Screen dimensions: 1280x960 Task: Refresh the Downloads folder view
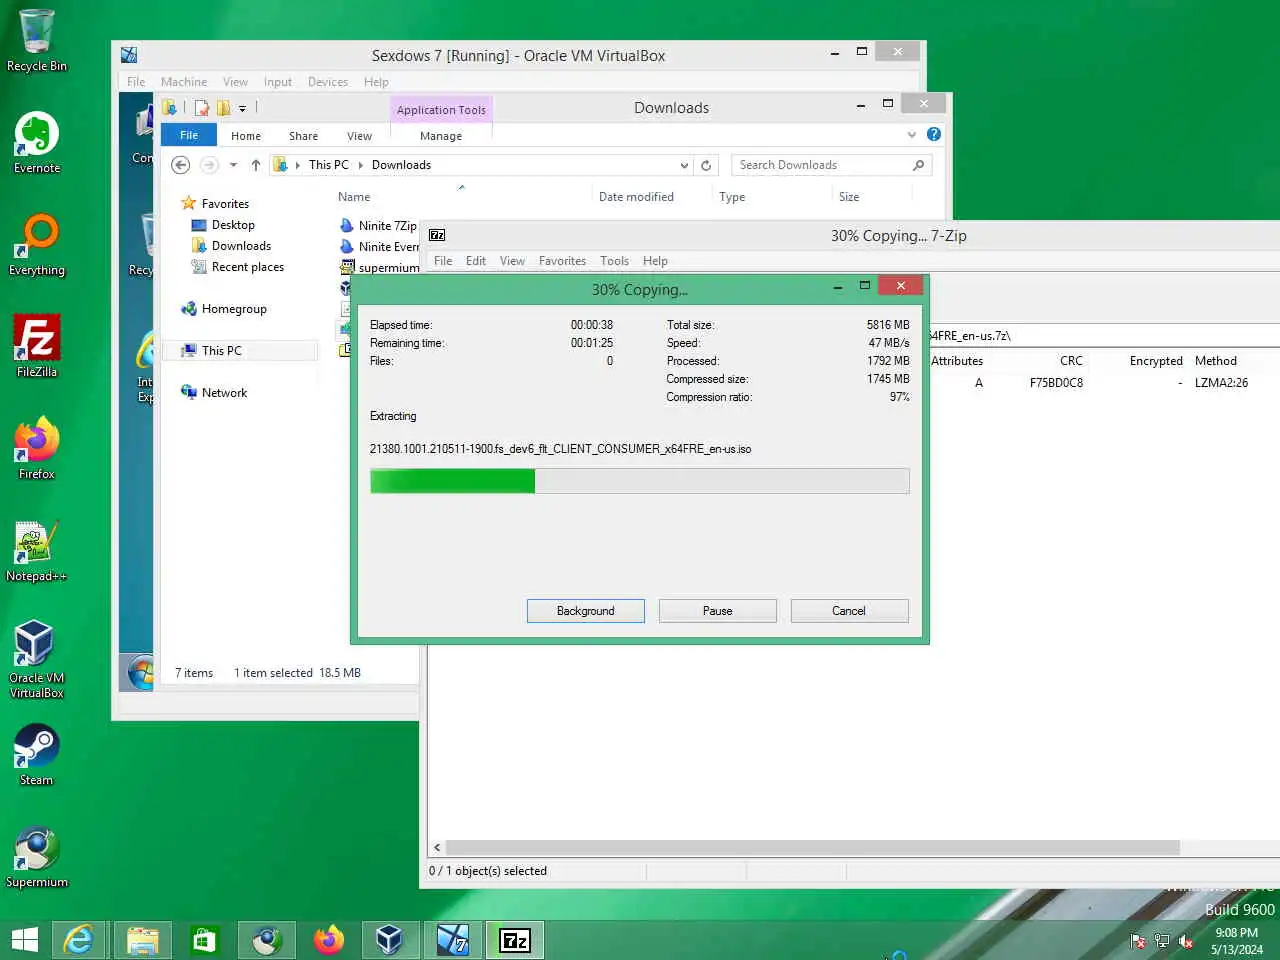pyautogui.click(x=706, y=165)
